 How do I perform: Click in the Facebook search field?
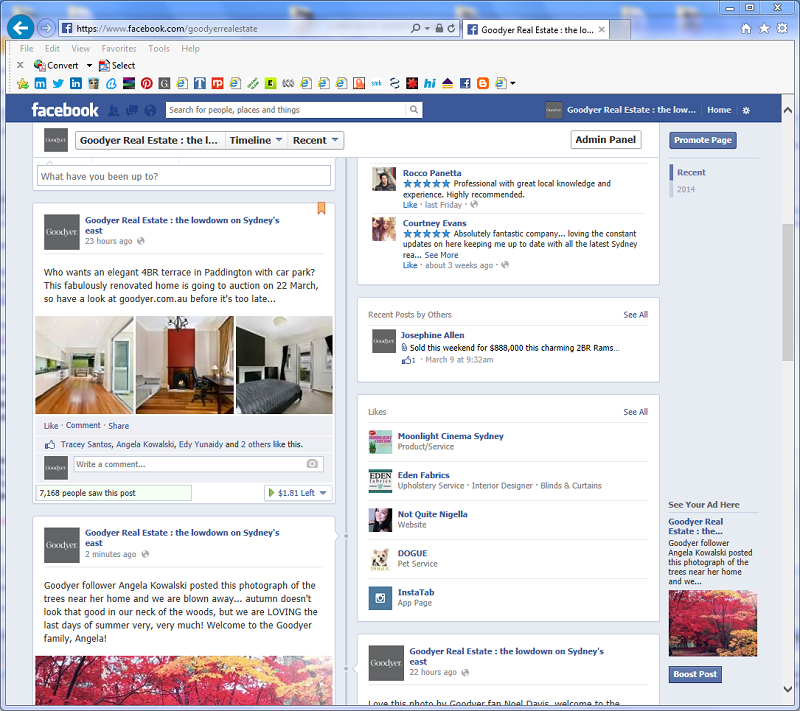tap(286, 110)
